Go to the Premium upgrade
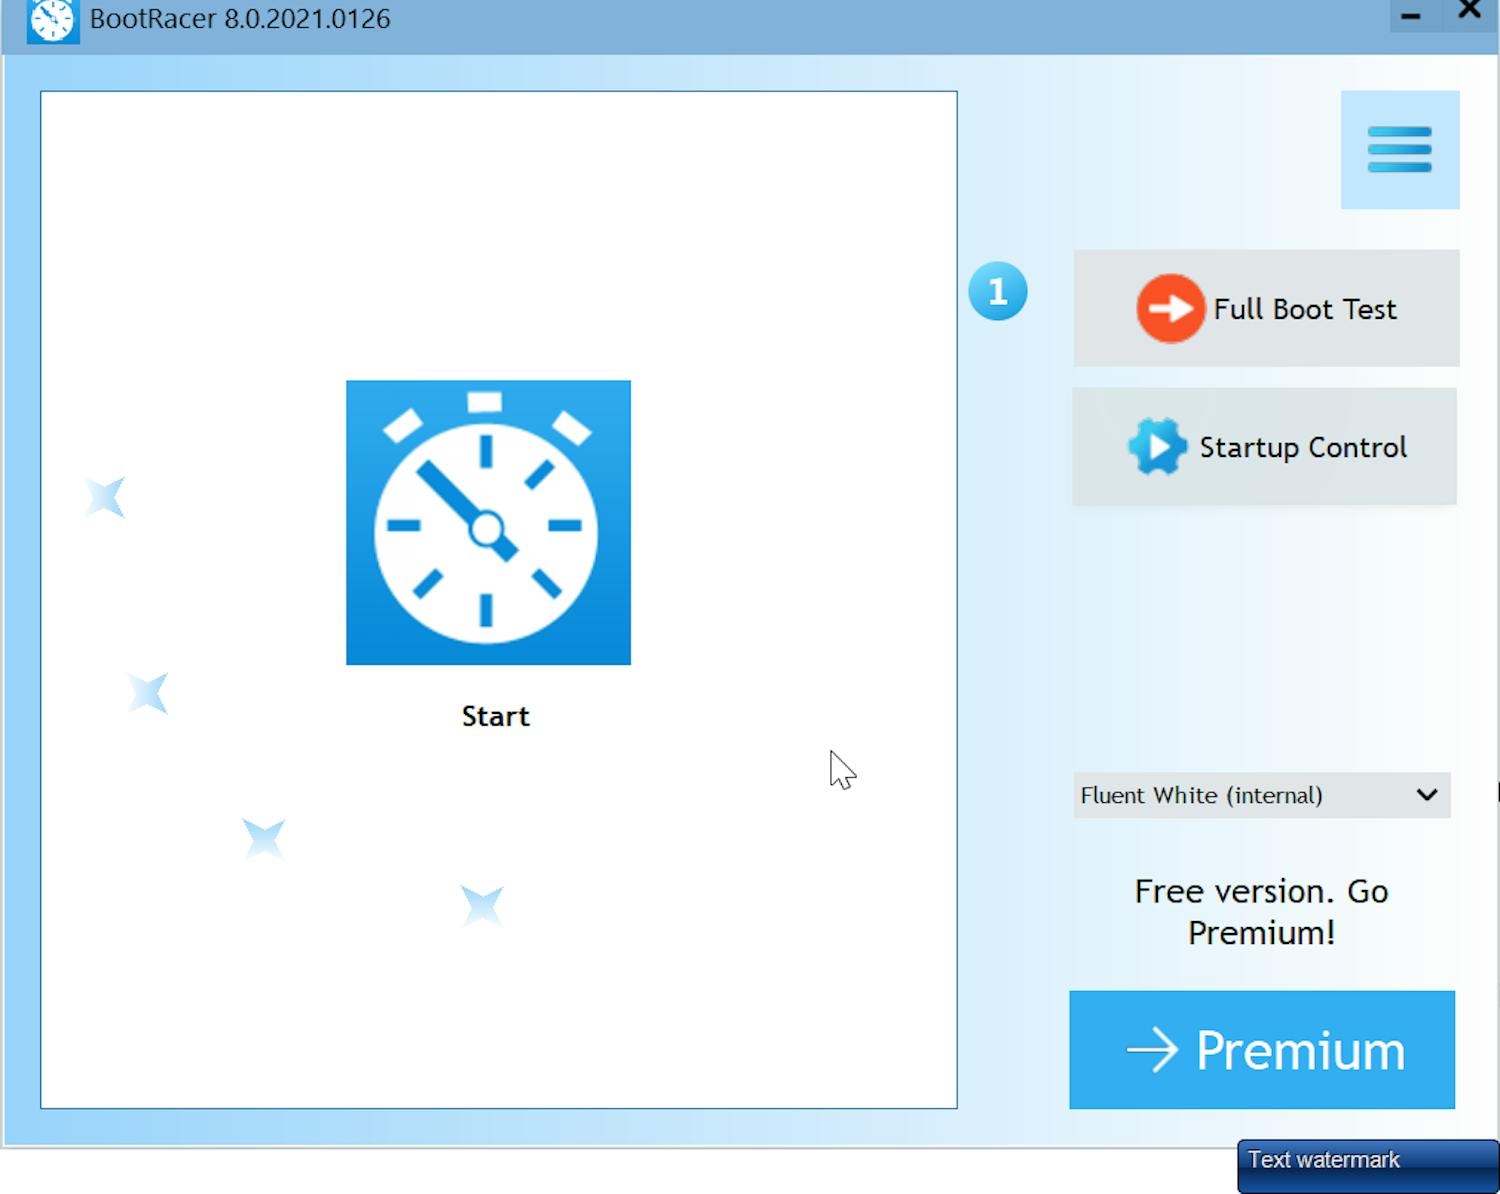 pos(1262,1050)
